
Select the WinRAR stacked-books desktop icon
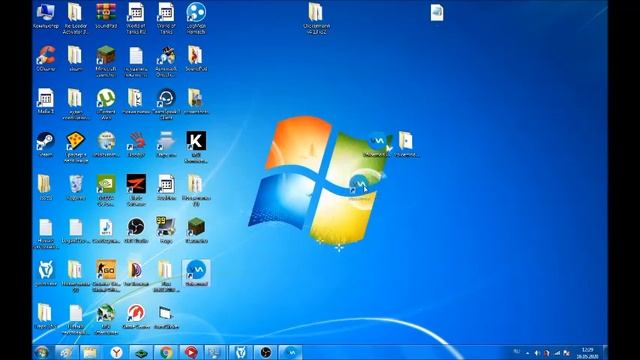106,13
